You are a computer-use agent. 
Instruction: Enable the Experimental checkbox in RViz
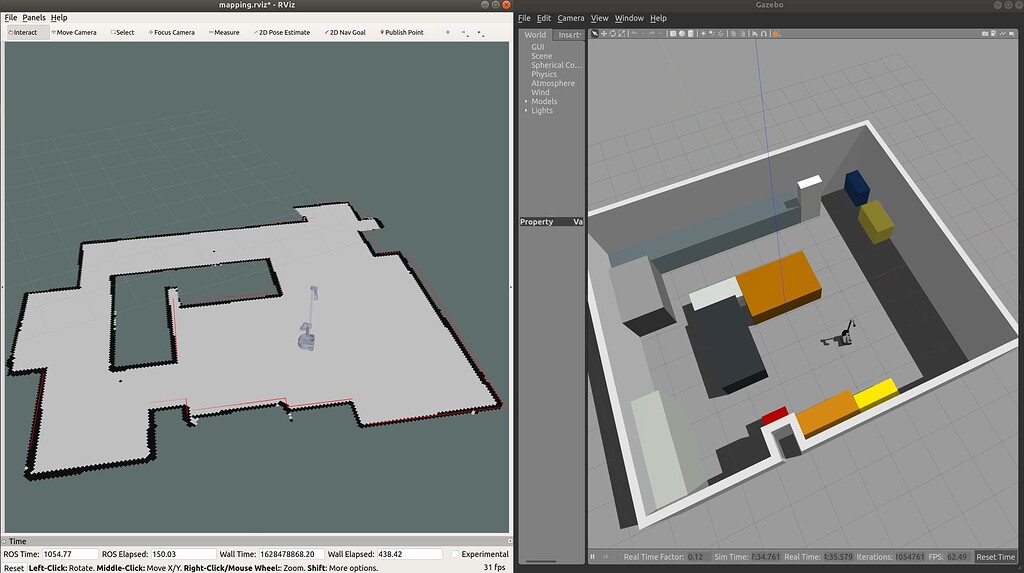coord(456,554)
